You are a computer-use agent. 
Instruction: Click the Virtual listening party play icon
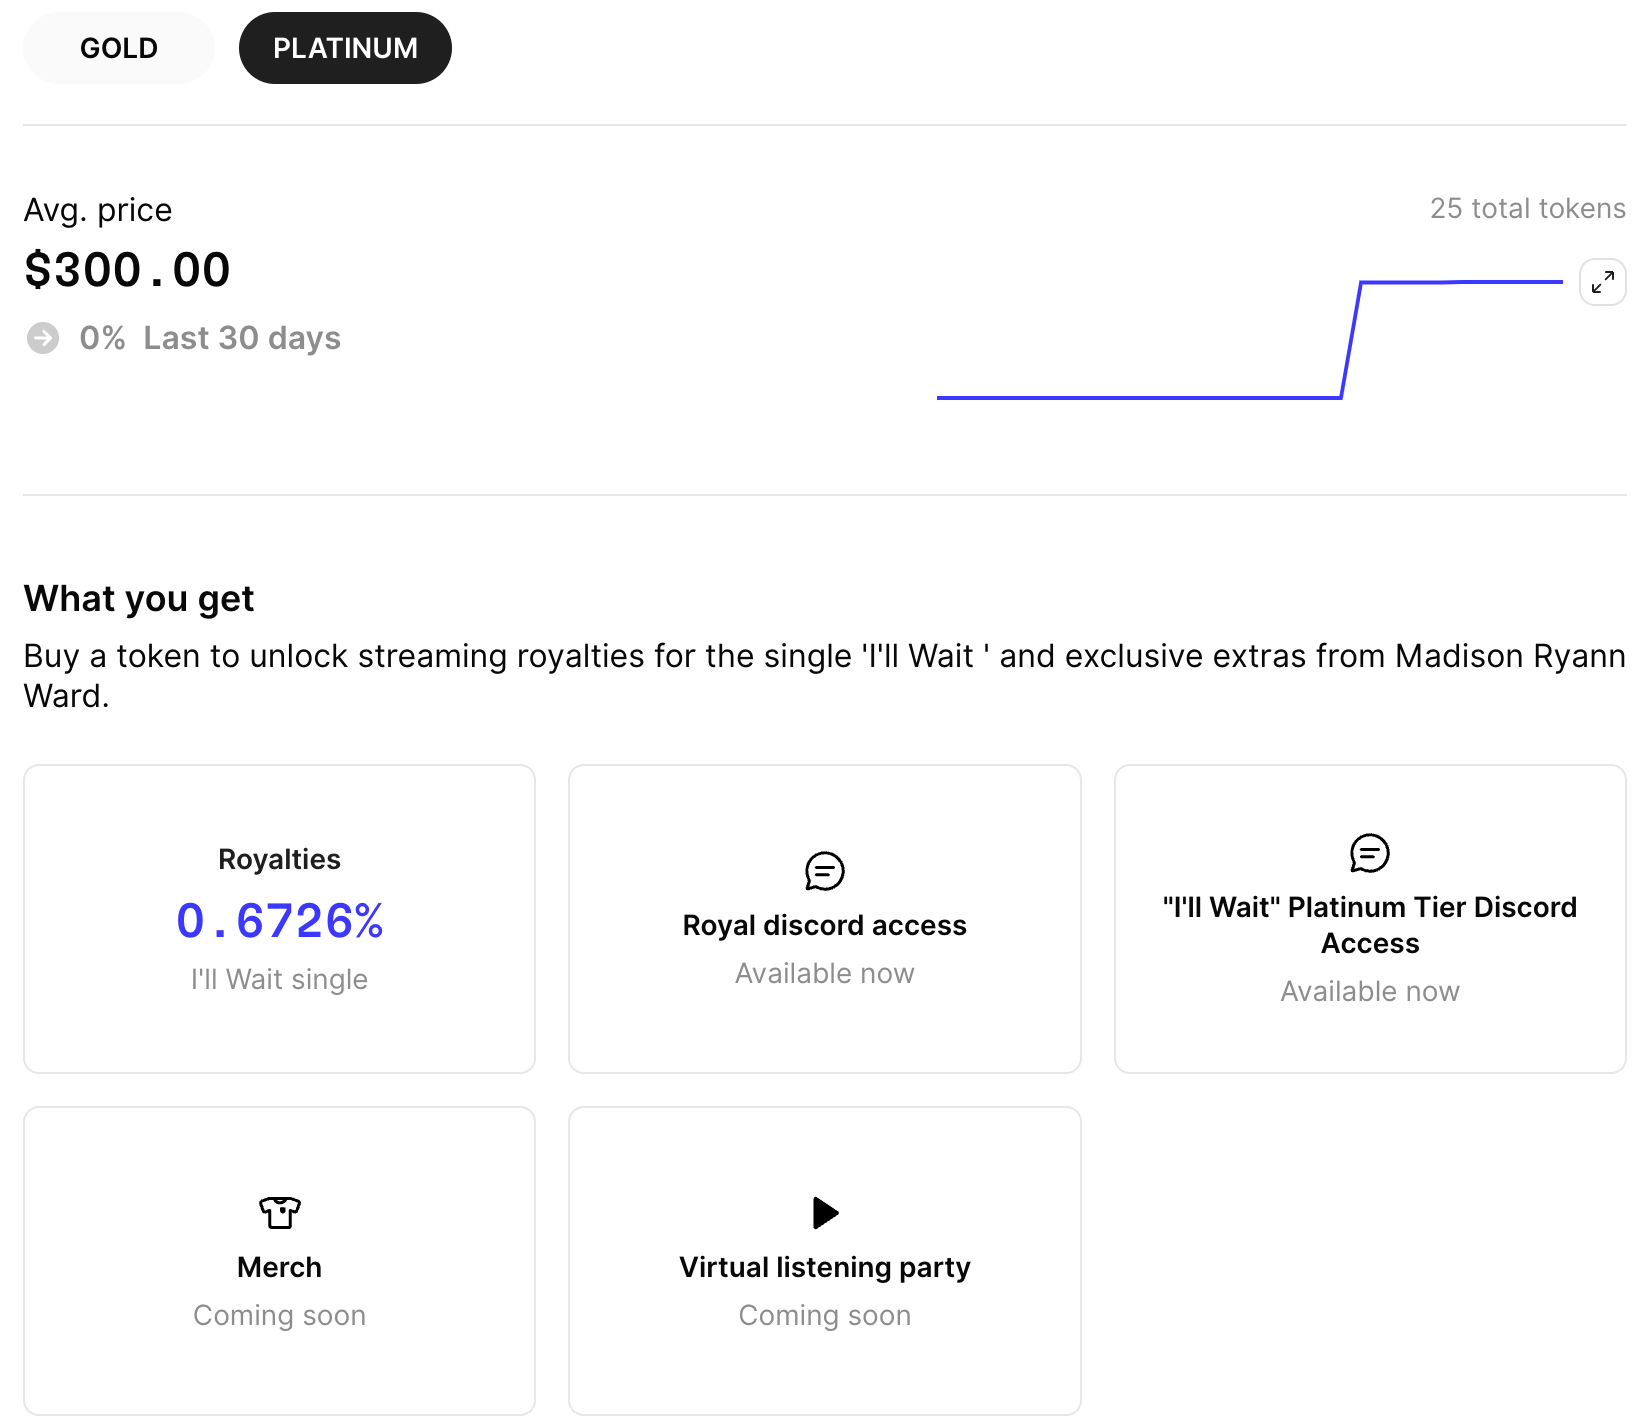823,1213
